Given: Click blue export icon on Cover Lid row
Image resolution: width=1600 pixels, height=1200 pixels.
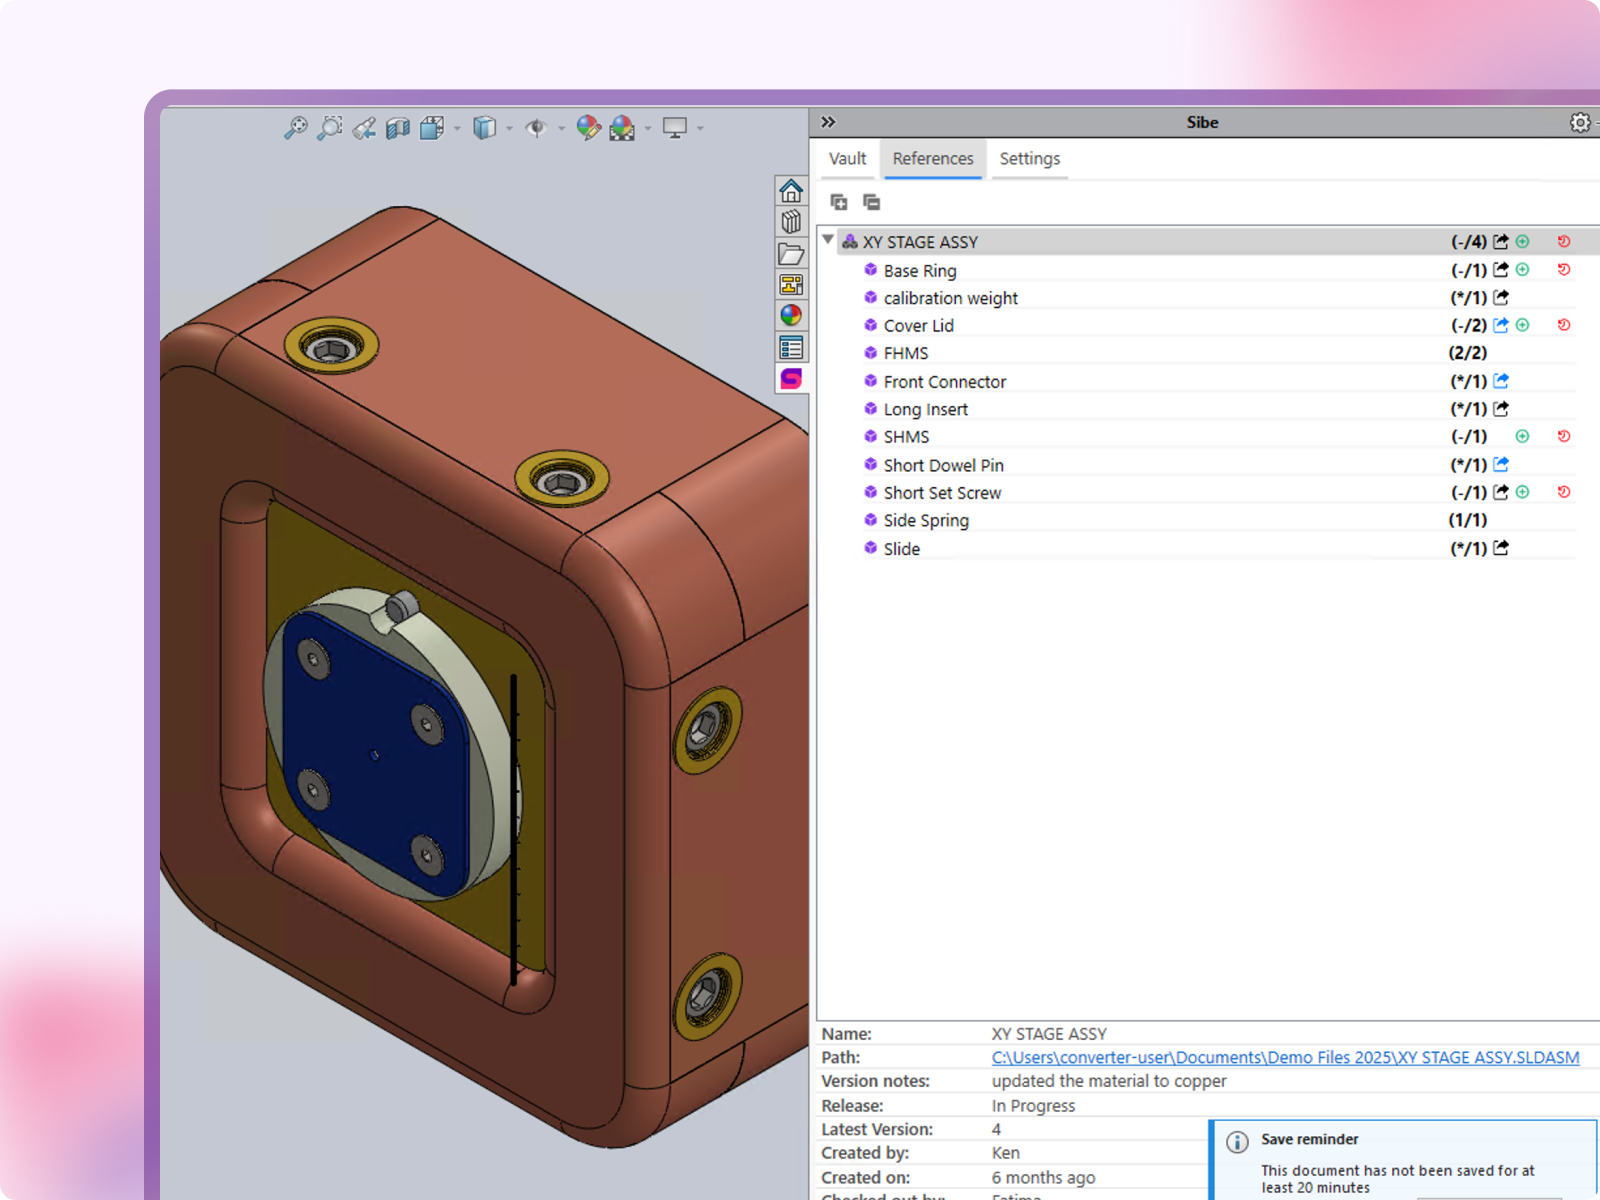Looking at the screenshot, I should pyautogui.click(x=1501, y=325).
